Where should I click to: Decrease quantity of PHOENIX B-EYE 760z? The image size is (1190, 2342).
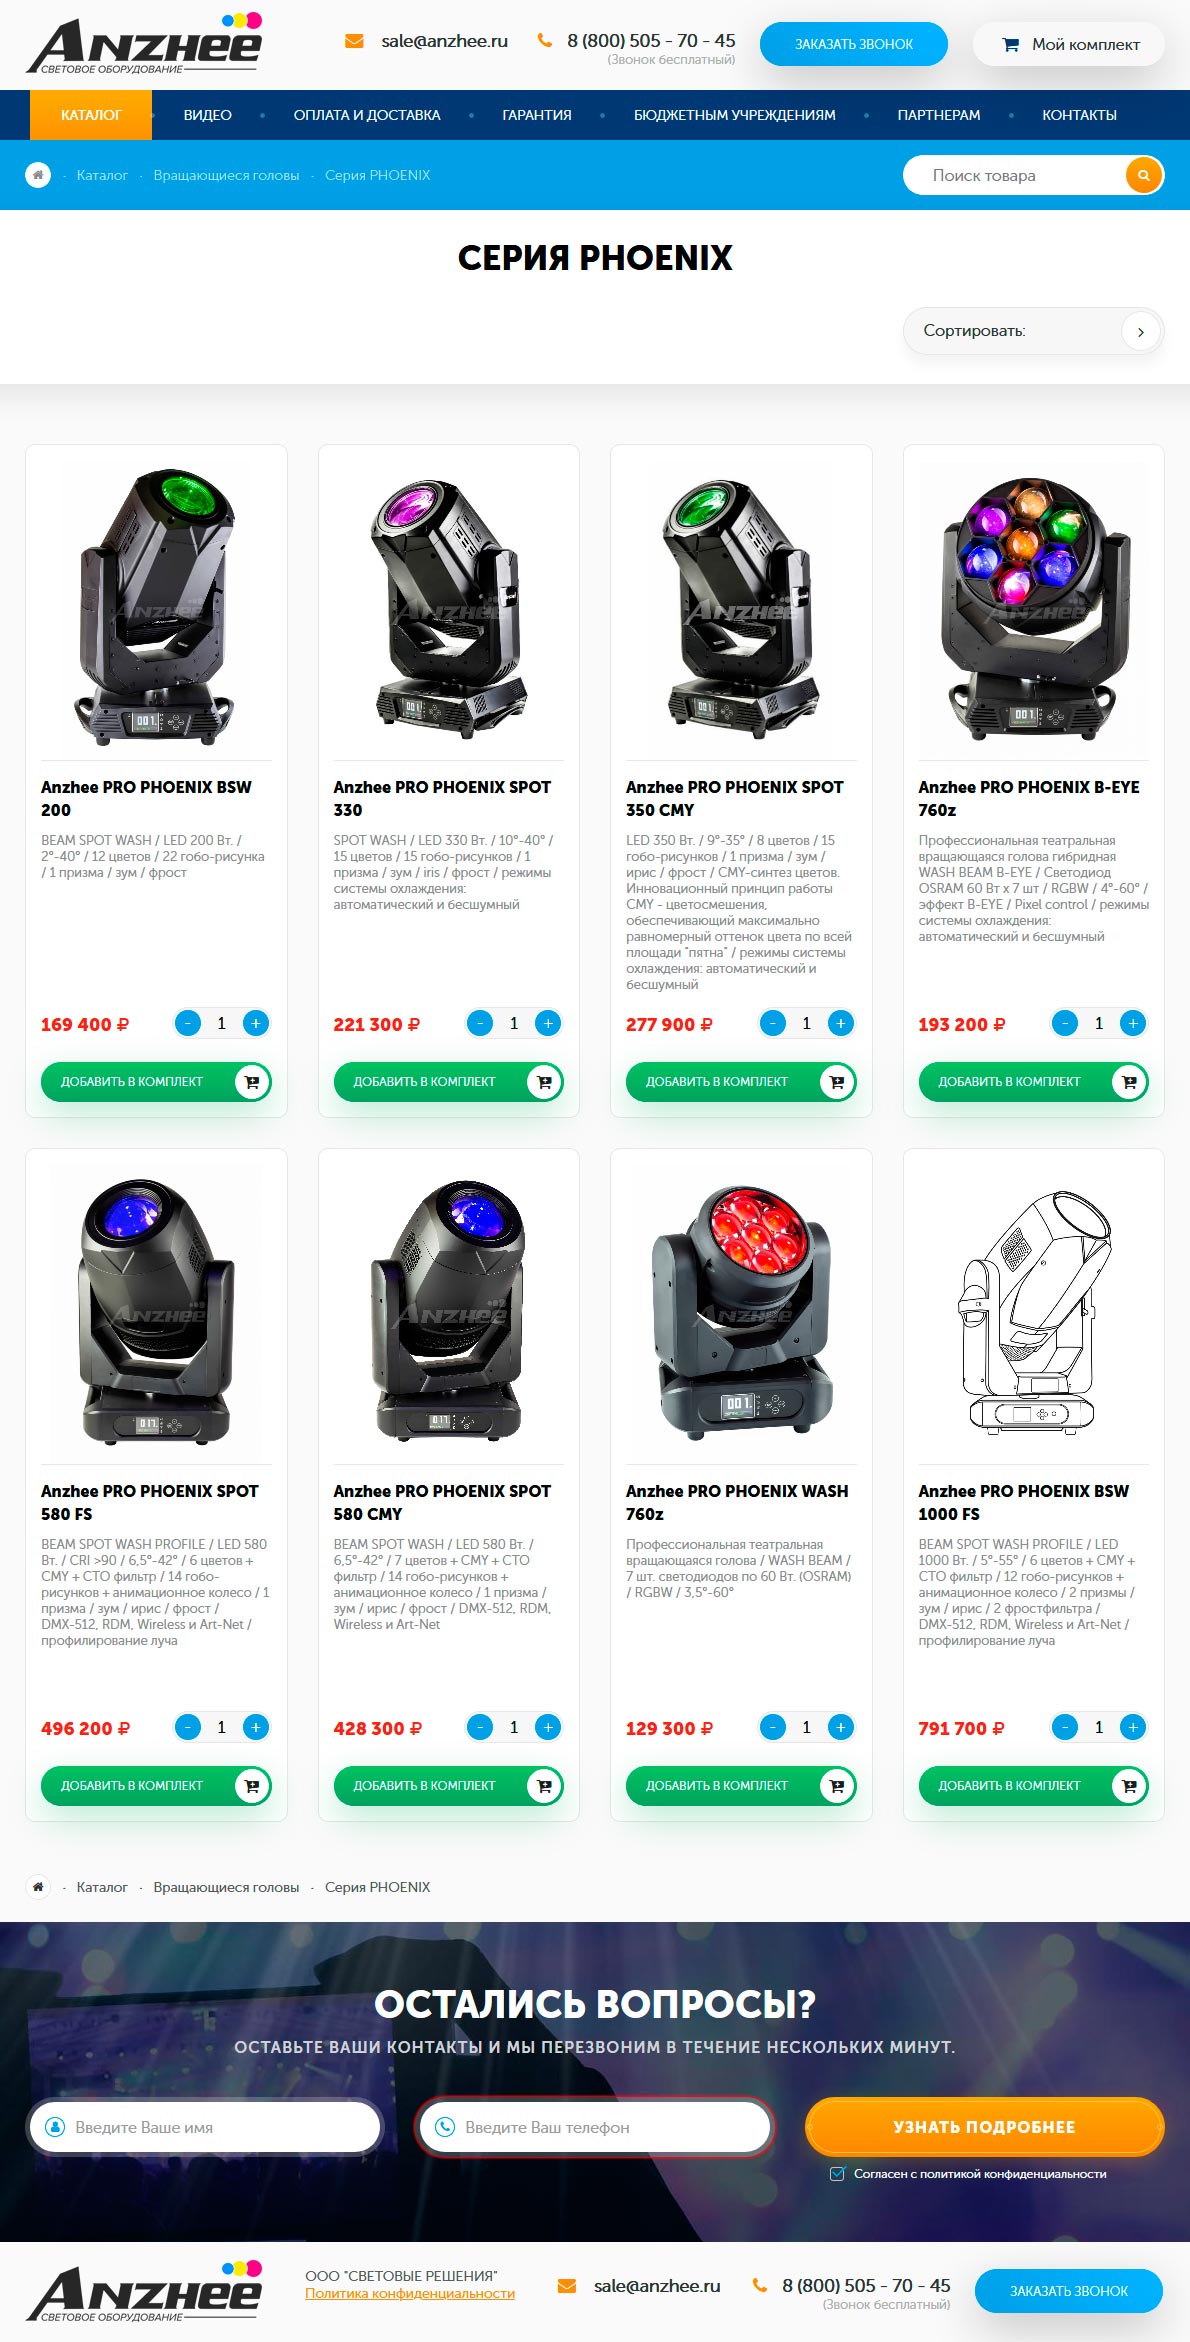[1065, 1023]
